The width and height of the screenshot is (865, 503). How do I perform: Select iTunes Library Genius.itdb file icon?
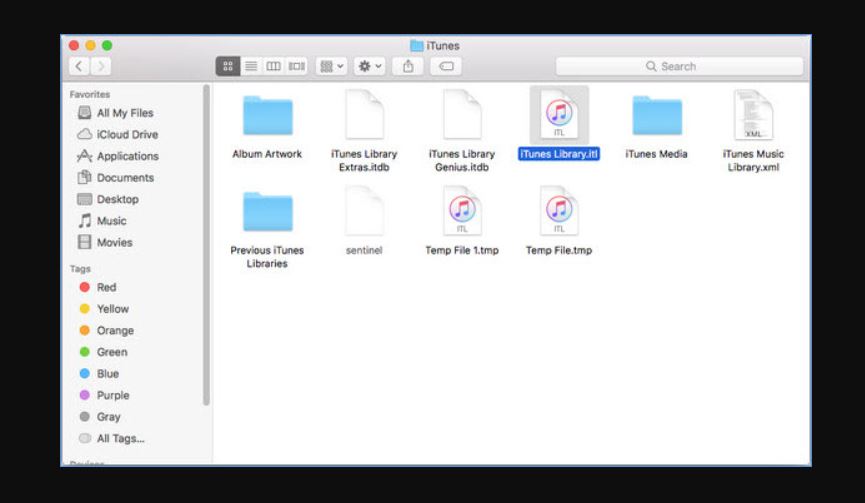pyautogui.click(x=462, y=115)
